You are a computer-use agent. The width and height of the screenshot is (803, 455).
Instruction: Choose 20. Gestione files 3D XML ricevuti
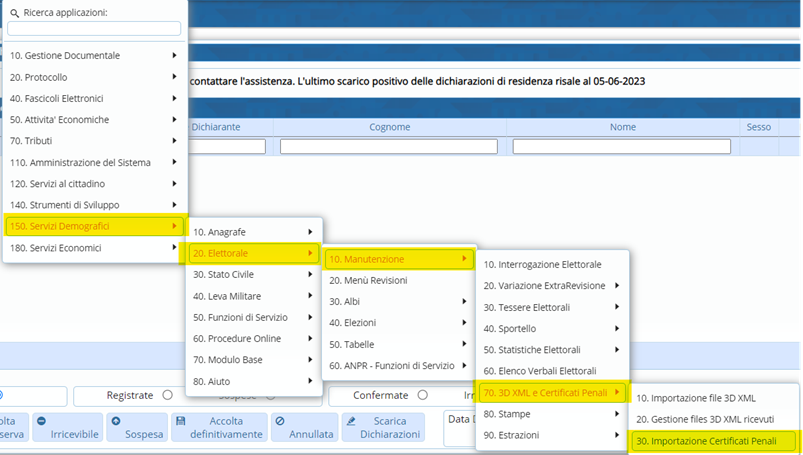[705, 419]
